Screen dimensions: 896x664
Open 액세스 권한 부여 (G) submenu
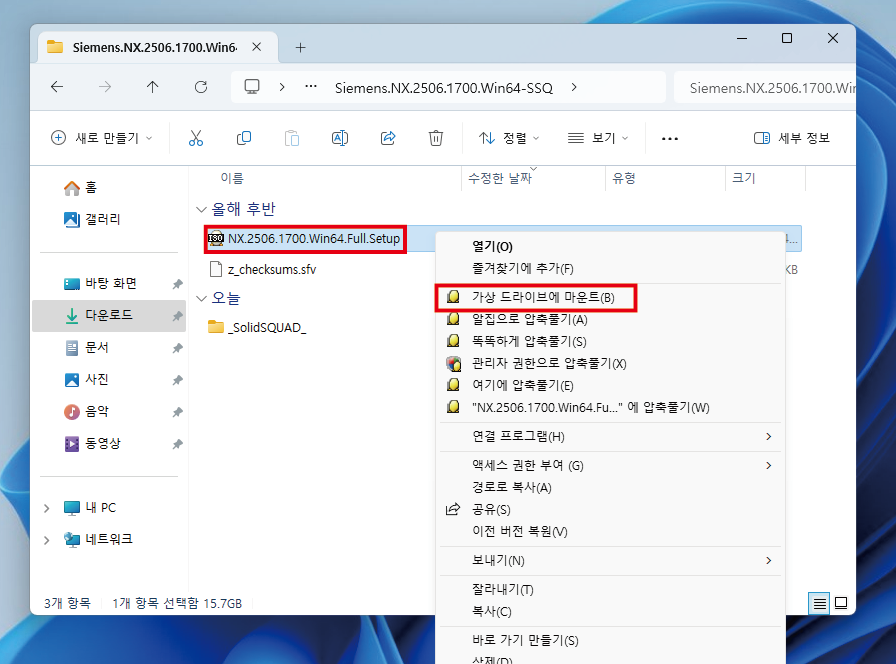pyautogui.click(x=610, y=466)
